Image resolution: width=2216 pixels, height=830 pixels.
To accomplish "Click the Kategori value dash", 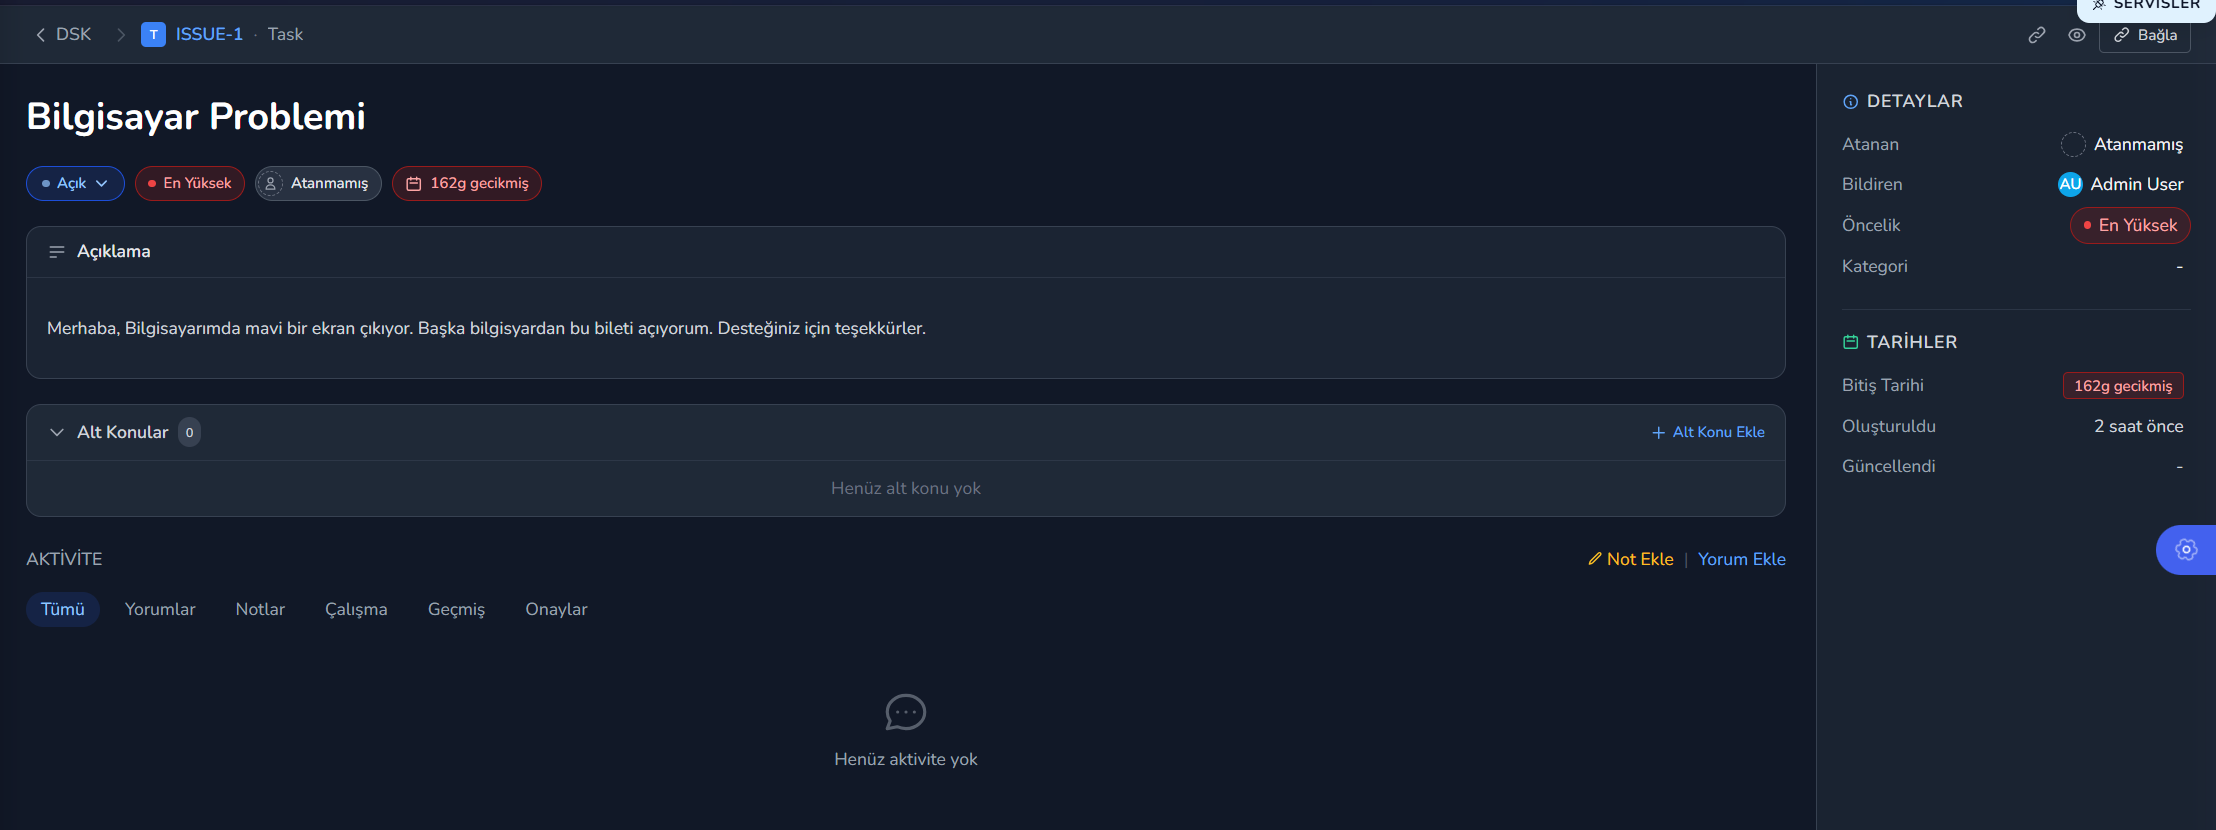I will click(x=2180, y=266).
